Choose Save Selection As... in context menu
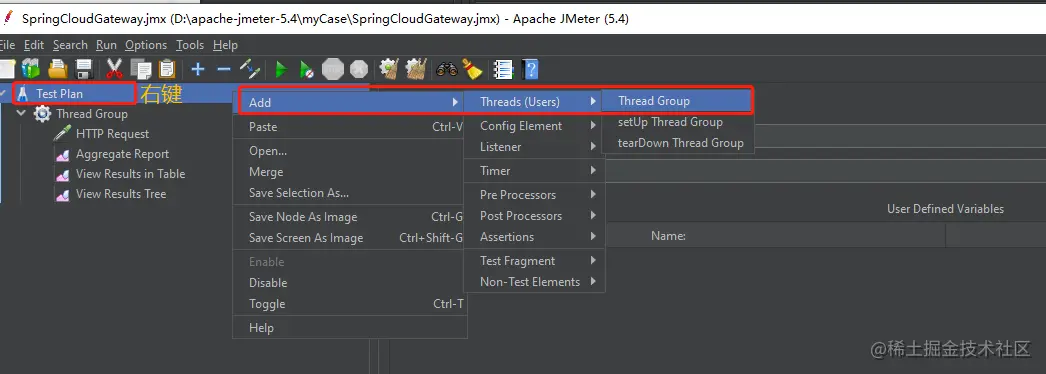Viewport: 1046px width, 374px height. click(x=350, y=193)
